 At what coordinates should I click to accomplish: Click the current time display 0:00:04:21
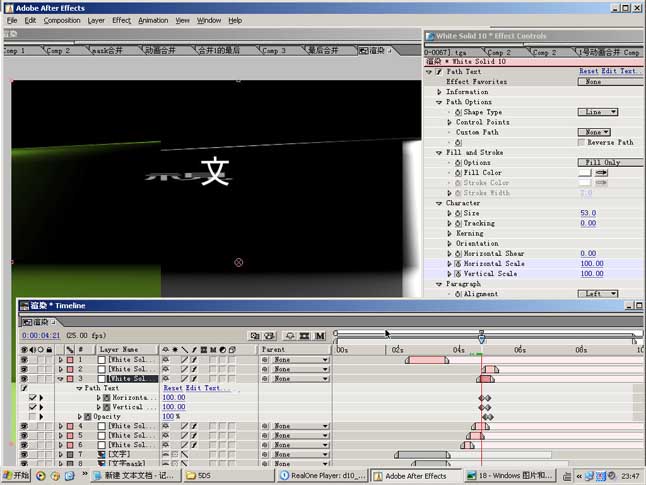click(41, 335)
